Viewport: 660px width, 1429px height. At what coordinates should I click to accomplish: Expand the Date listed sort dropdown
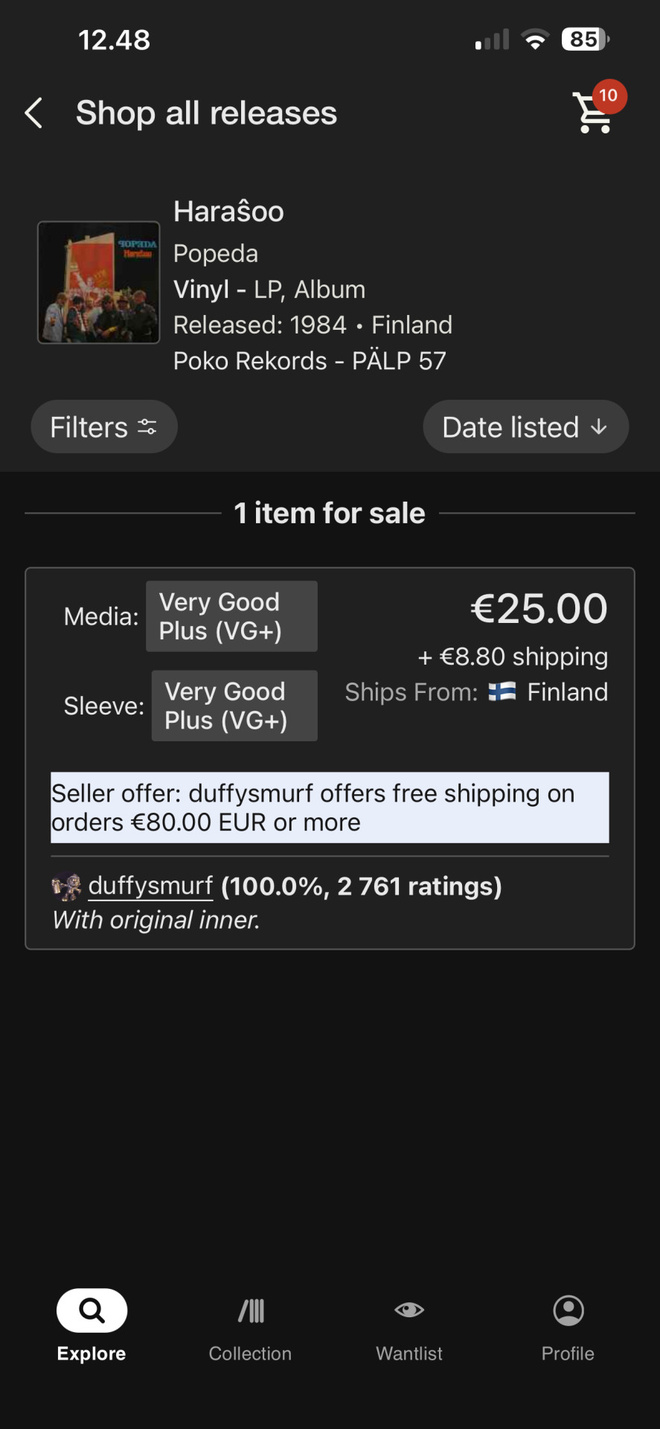[525, 427]
